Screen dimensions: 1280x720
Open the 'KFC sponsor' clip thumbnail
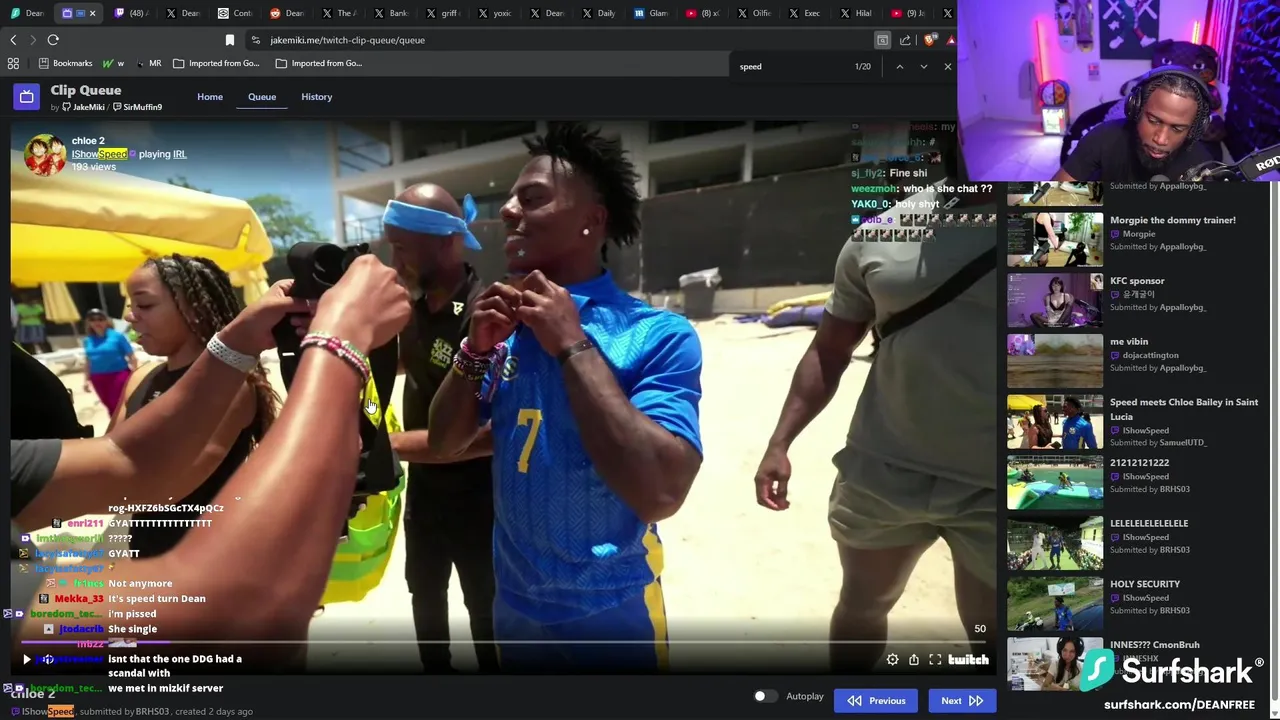point(1055,299)
